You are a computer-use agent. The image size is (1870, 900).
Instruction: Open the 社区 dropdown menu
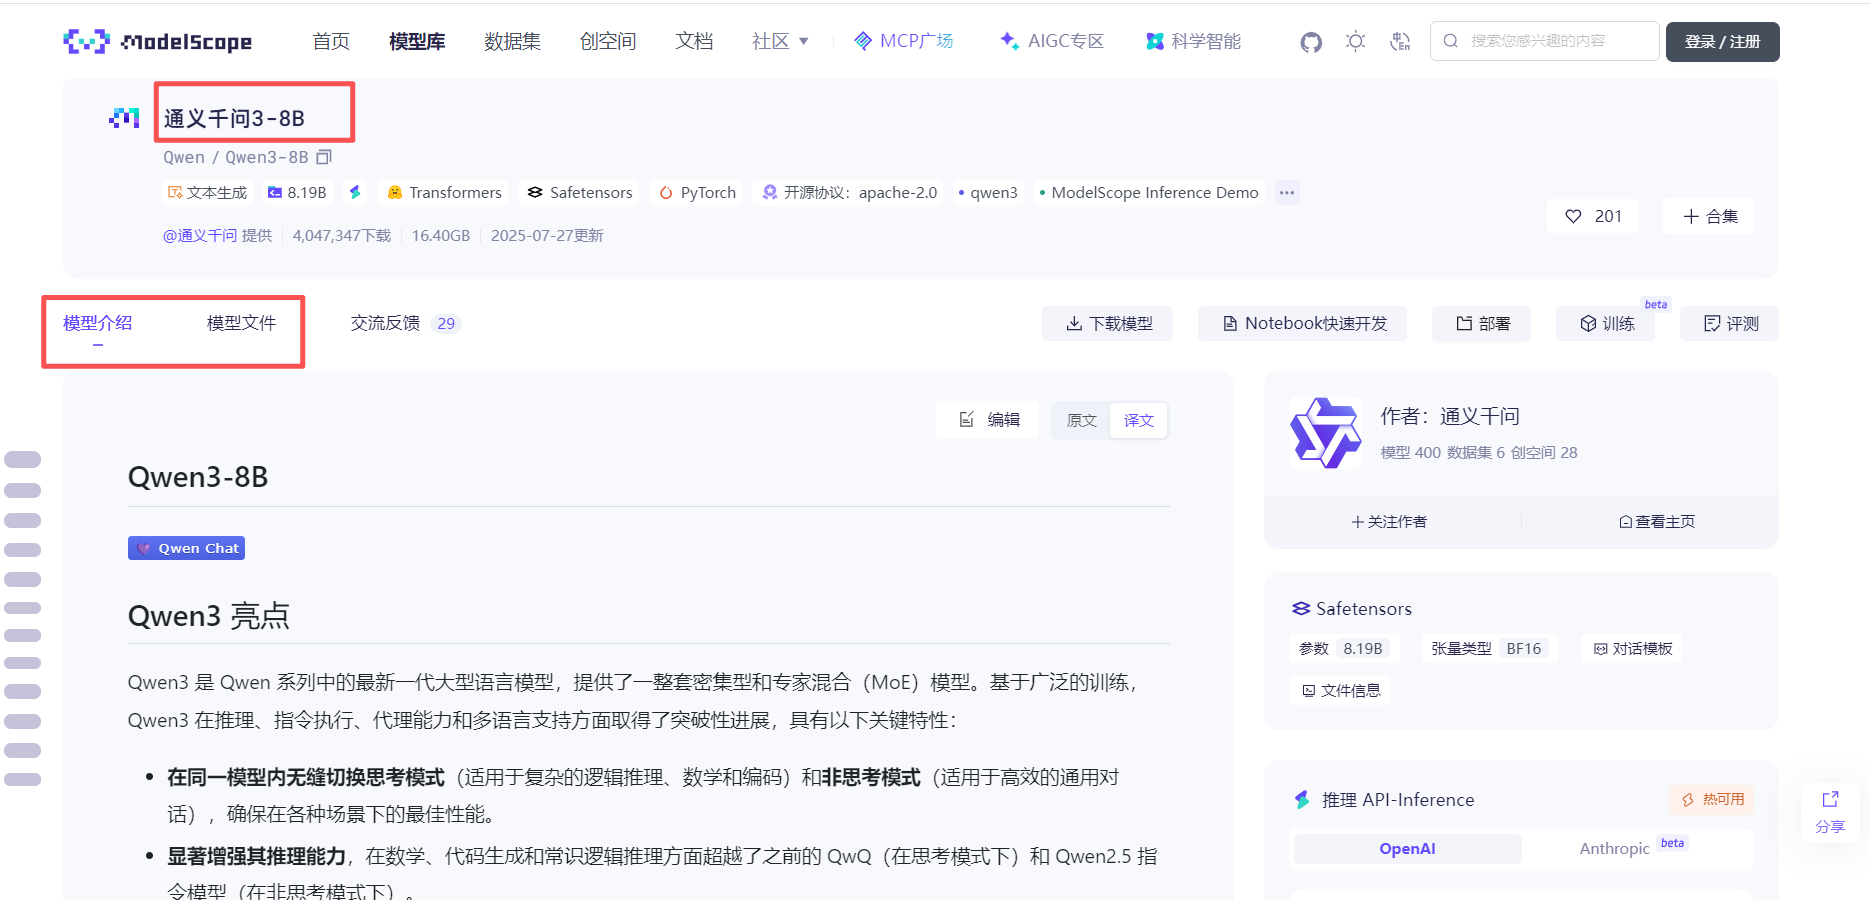tap(779, 41)
